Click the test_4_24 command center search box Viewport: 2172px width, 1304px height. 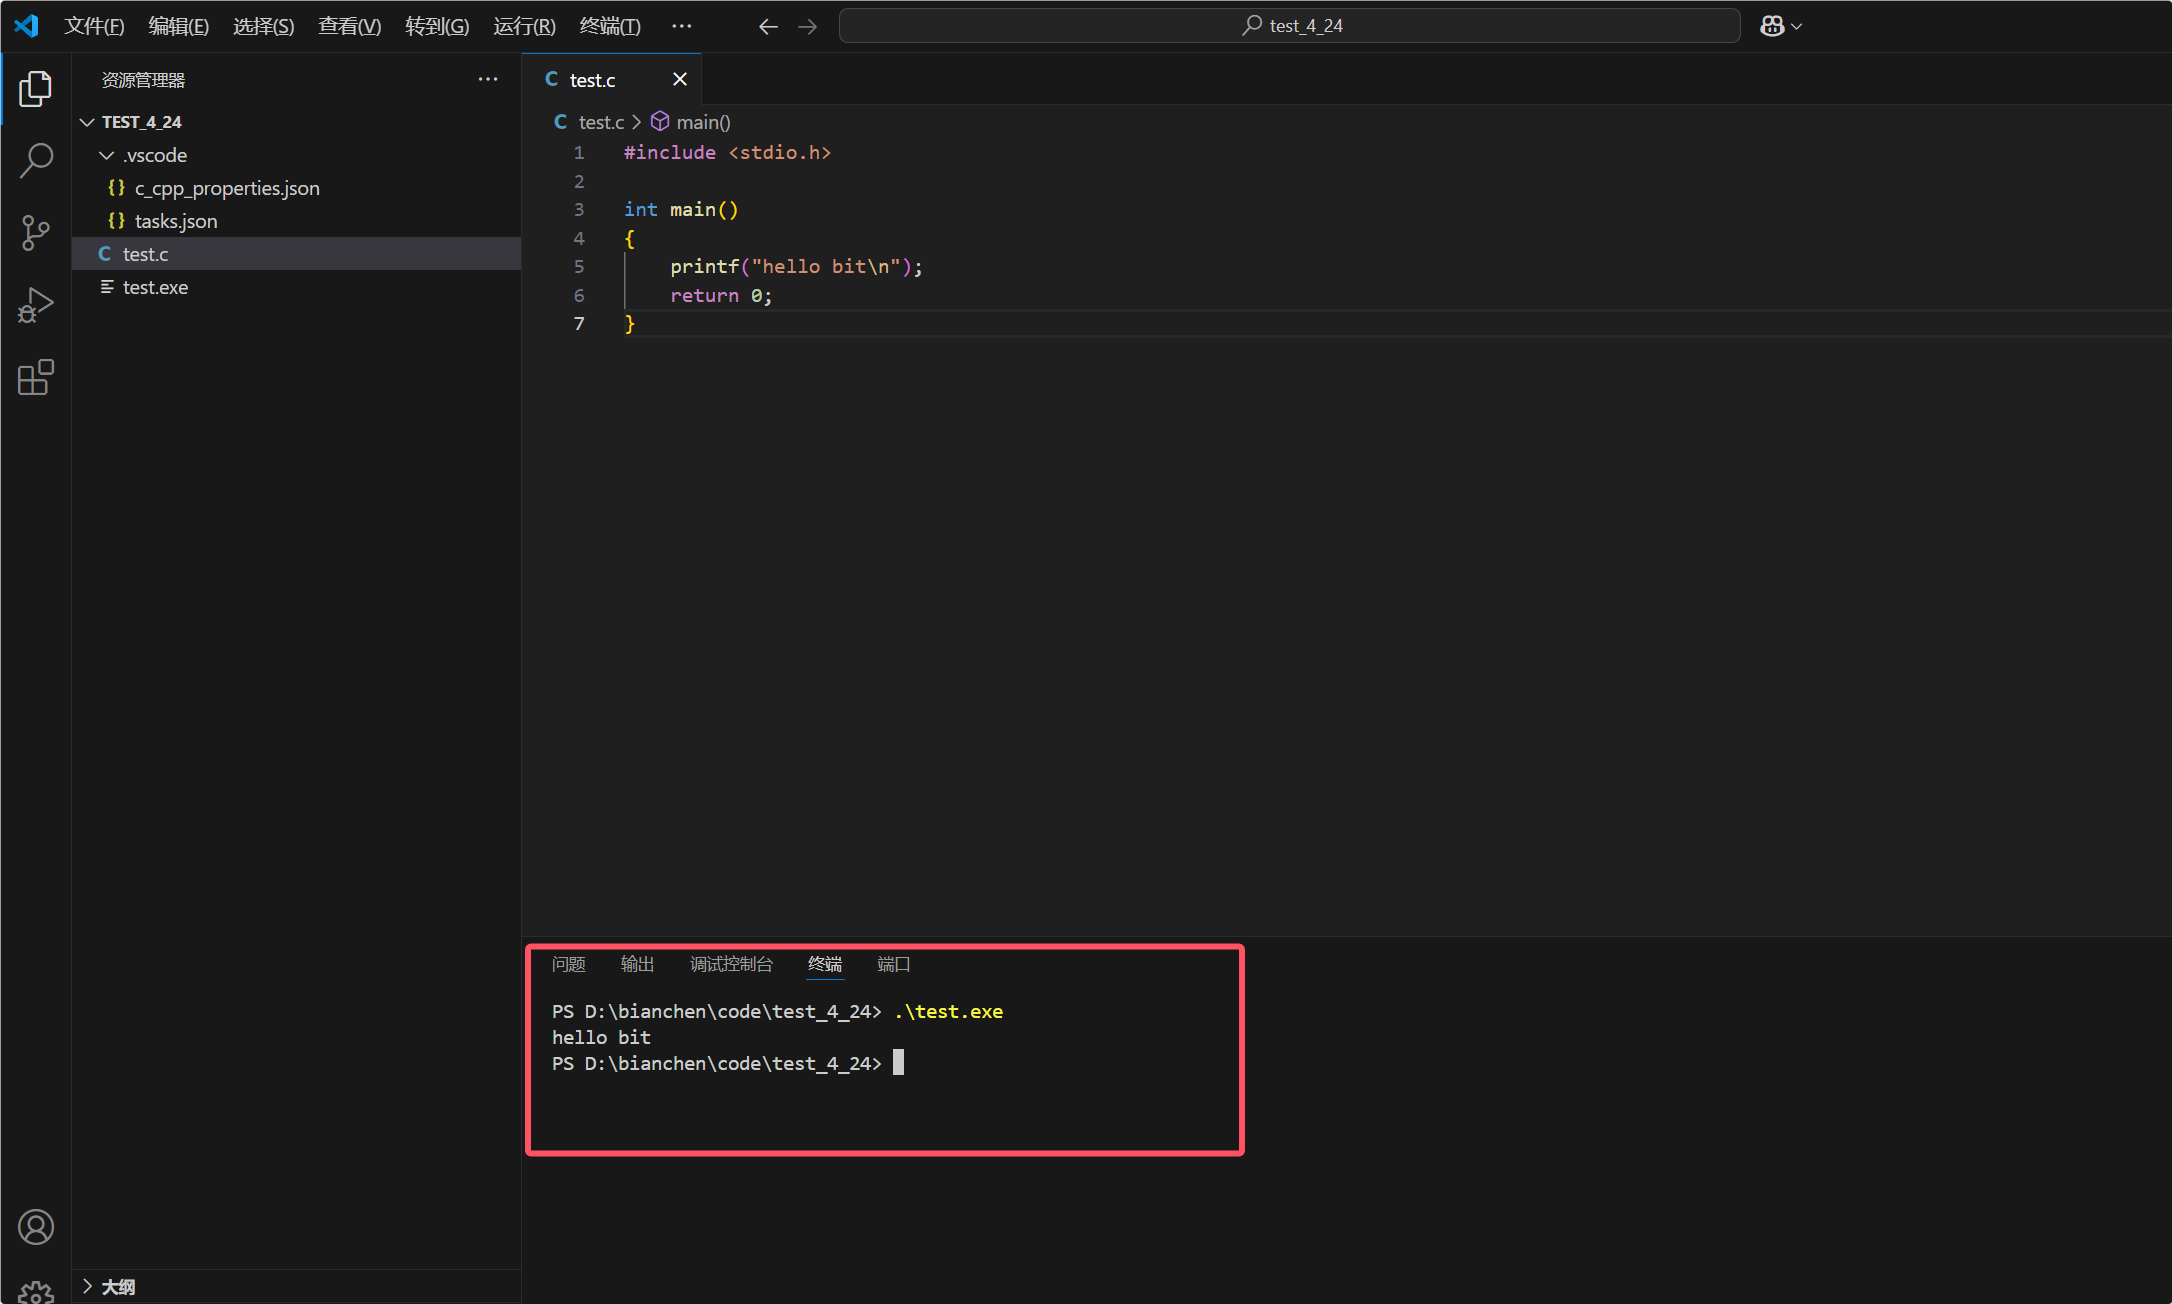tap(1289, 26)
